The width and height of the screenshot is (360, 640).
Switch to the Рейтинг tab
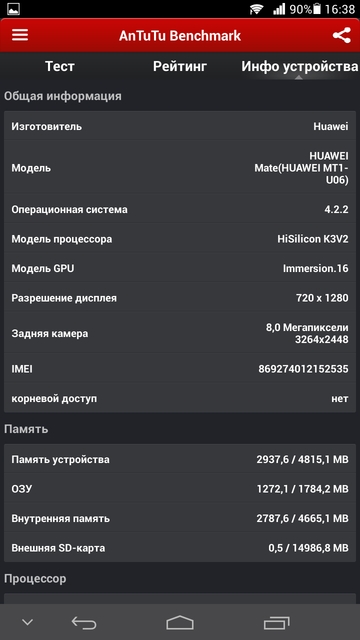pos(180,66)
